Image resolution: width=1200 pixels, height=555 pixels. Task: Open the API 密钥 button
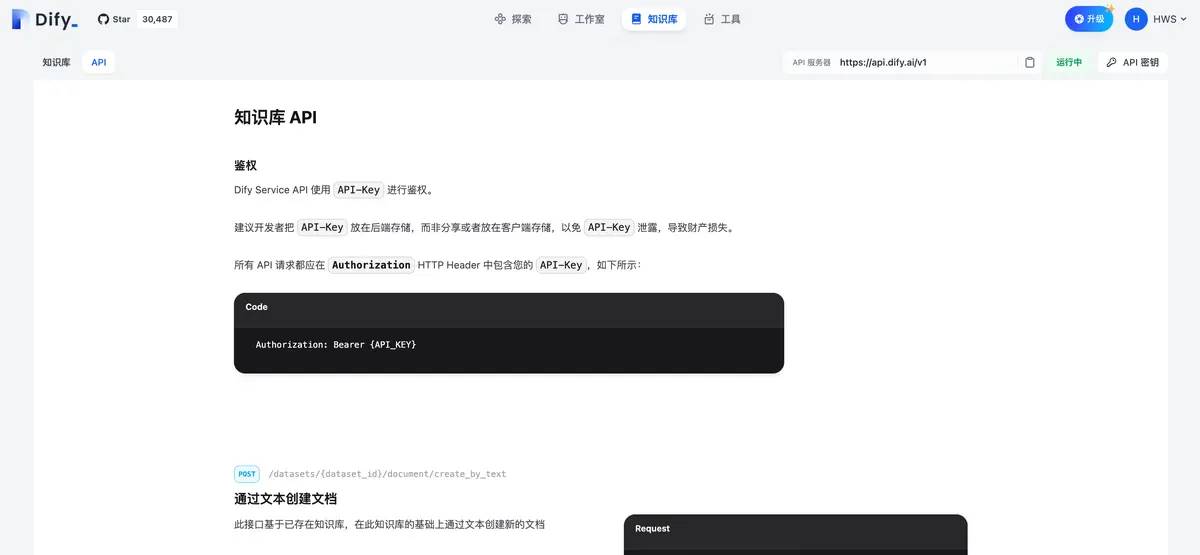pos(1133,62)
